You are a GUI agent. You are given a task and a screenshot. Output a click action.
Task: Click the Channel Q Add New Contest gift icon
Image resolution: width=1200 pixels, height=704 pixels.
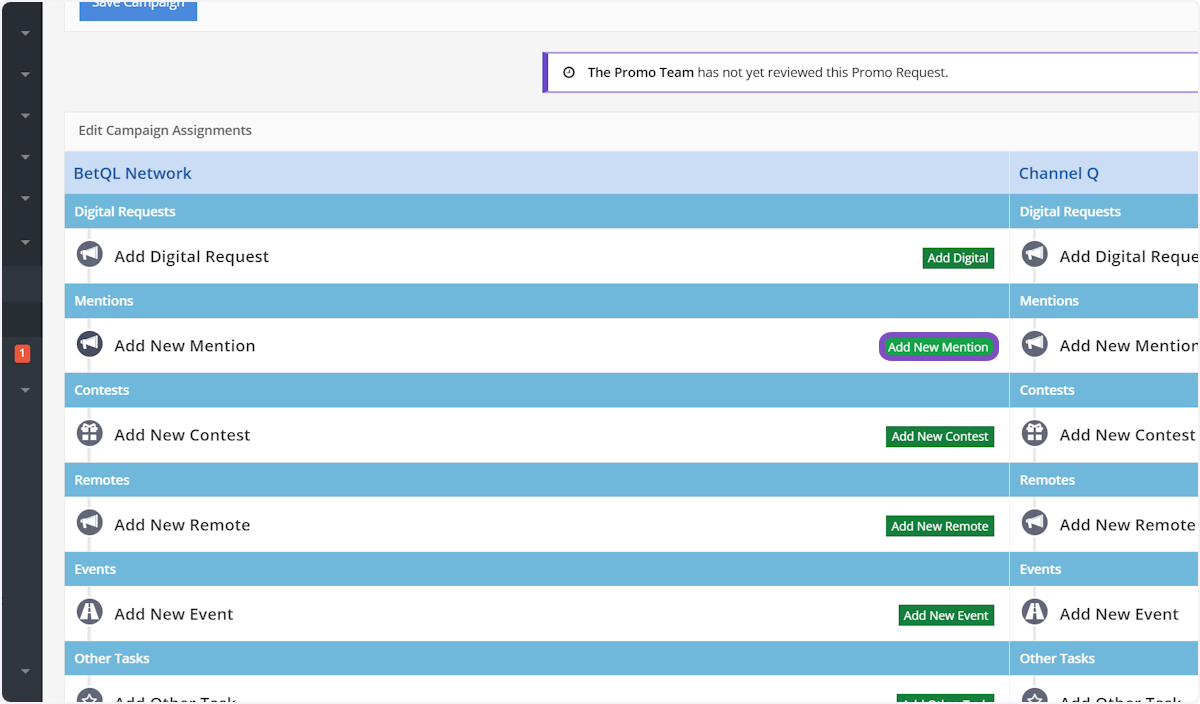[1035, 433]
